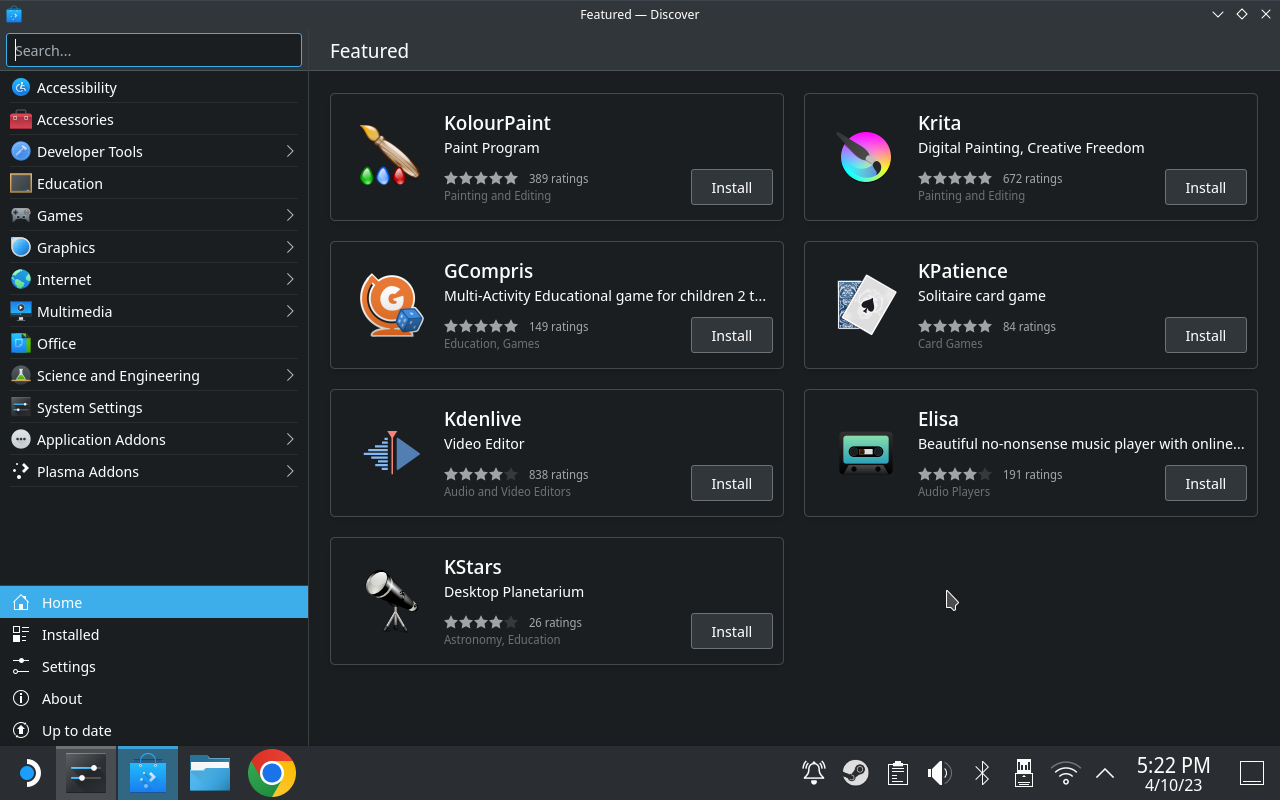Click the System Settings category icon

21,408
